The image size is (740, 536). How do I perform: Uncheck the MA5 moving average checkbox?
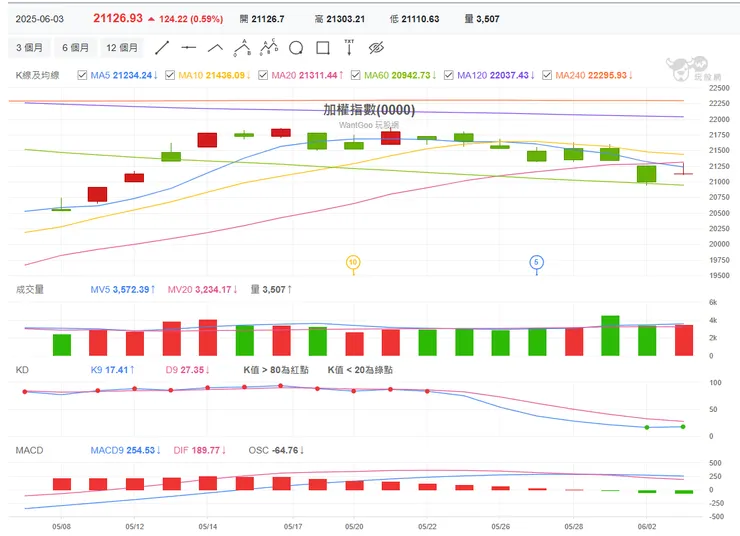click(82, 75)
